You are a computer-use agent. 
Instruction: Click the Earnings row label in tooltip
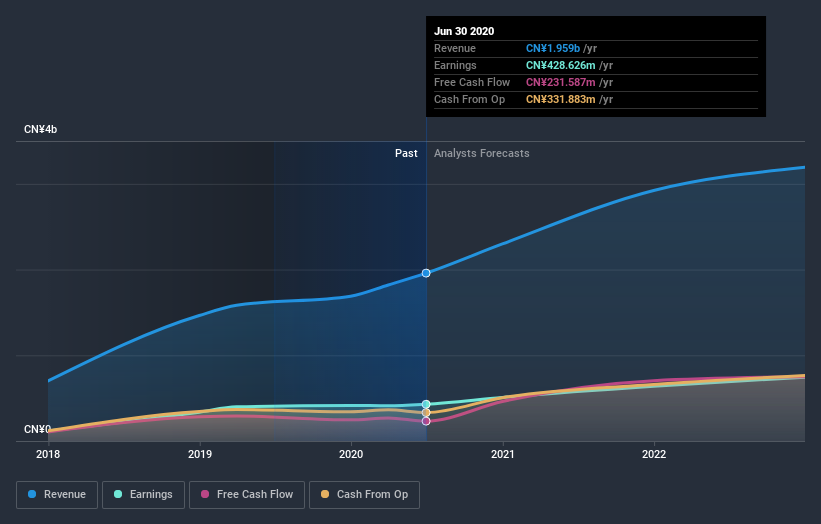455,65
